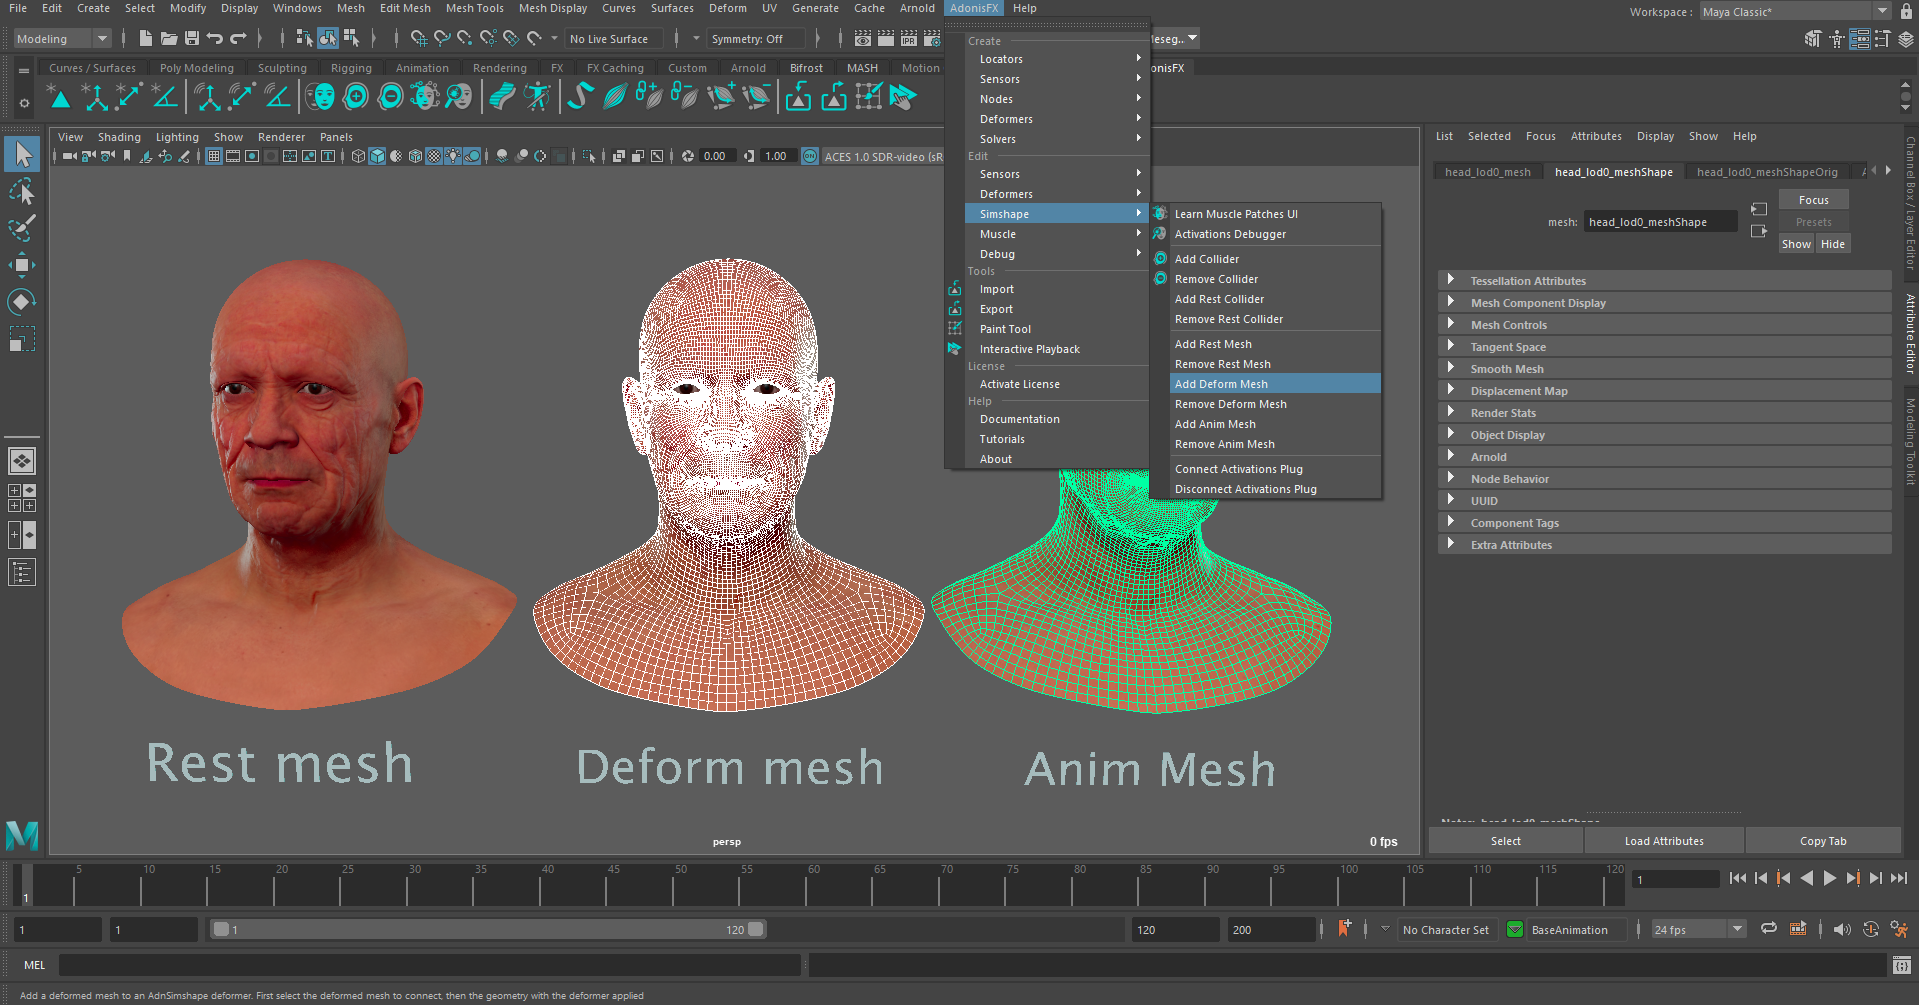Toggle timeline sound speaker icon
This screenshot has width=1919, height=1005.
point(1842,929)
